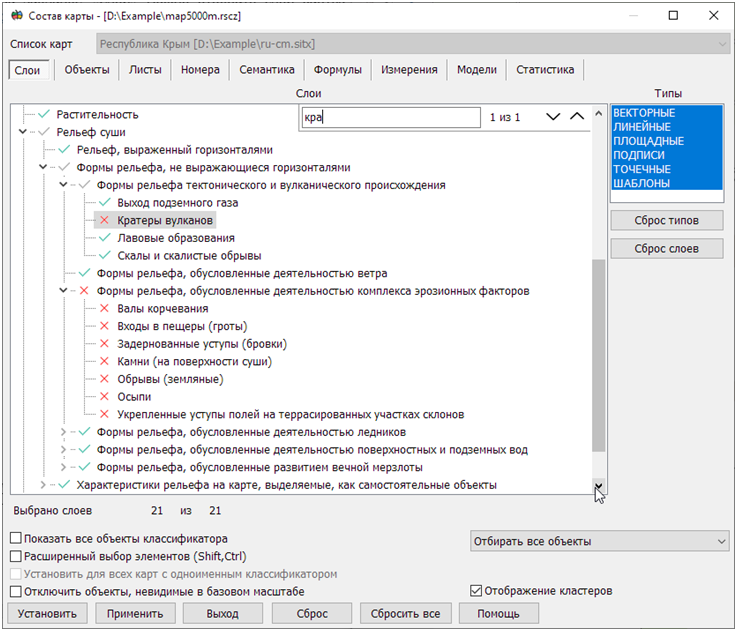Click the layer tree vertical scrollbar thumb
The width and height of the screenshot is (737, 631).
click(x=599, y=355)
